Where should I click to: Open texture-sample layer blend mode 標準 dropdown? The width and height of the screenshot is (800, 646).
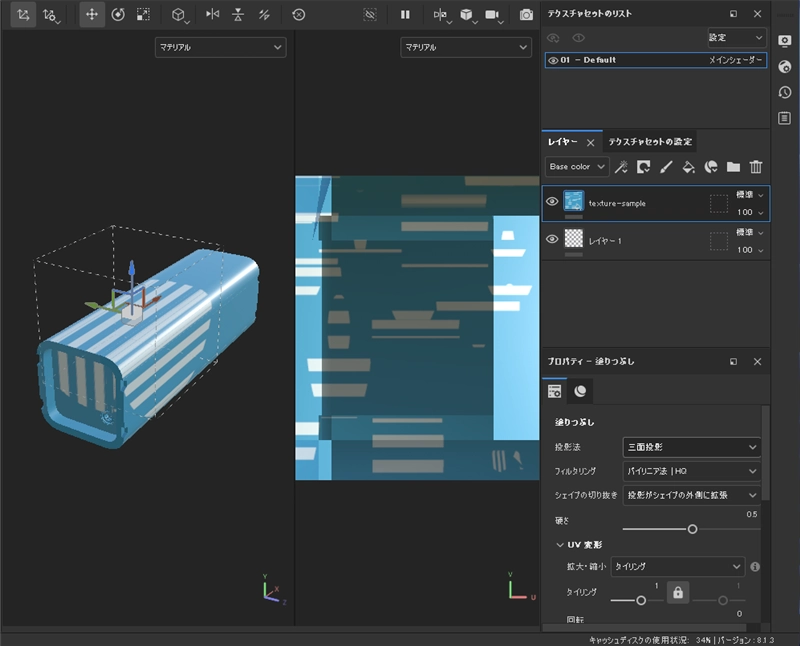[749, 195]
